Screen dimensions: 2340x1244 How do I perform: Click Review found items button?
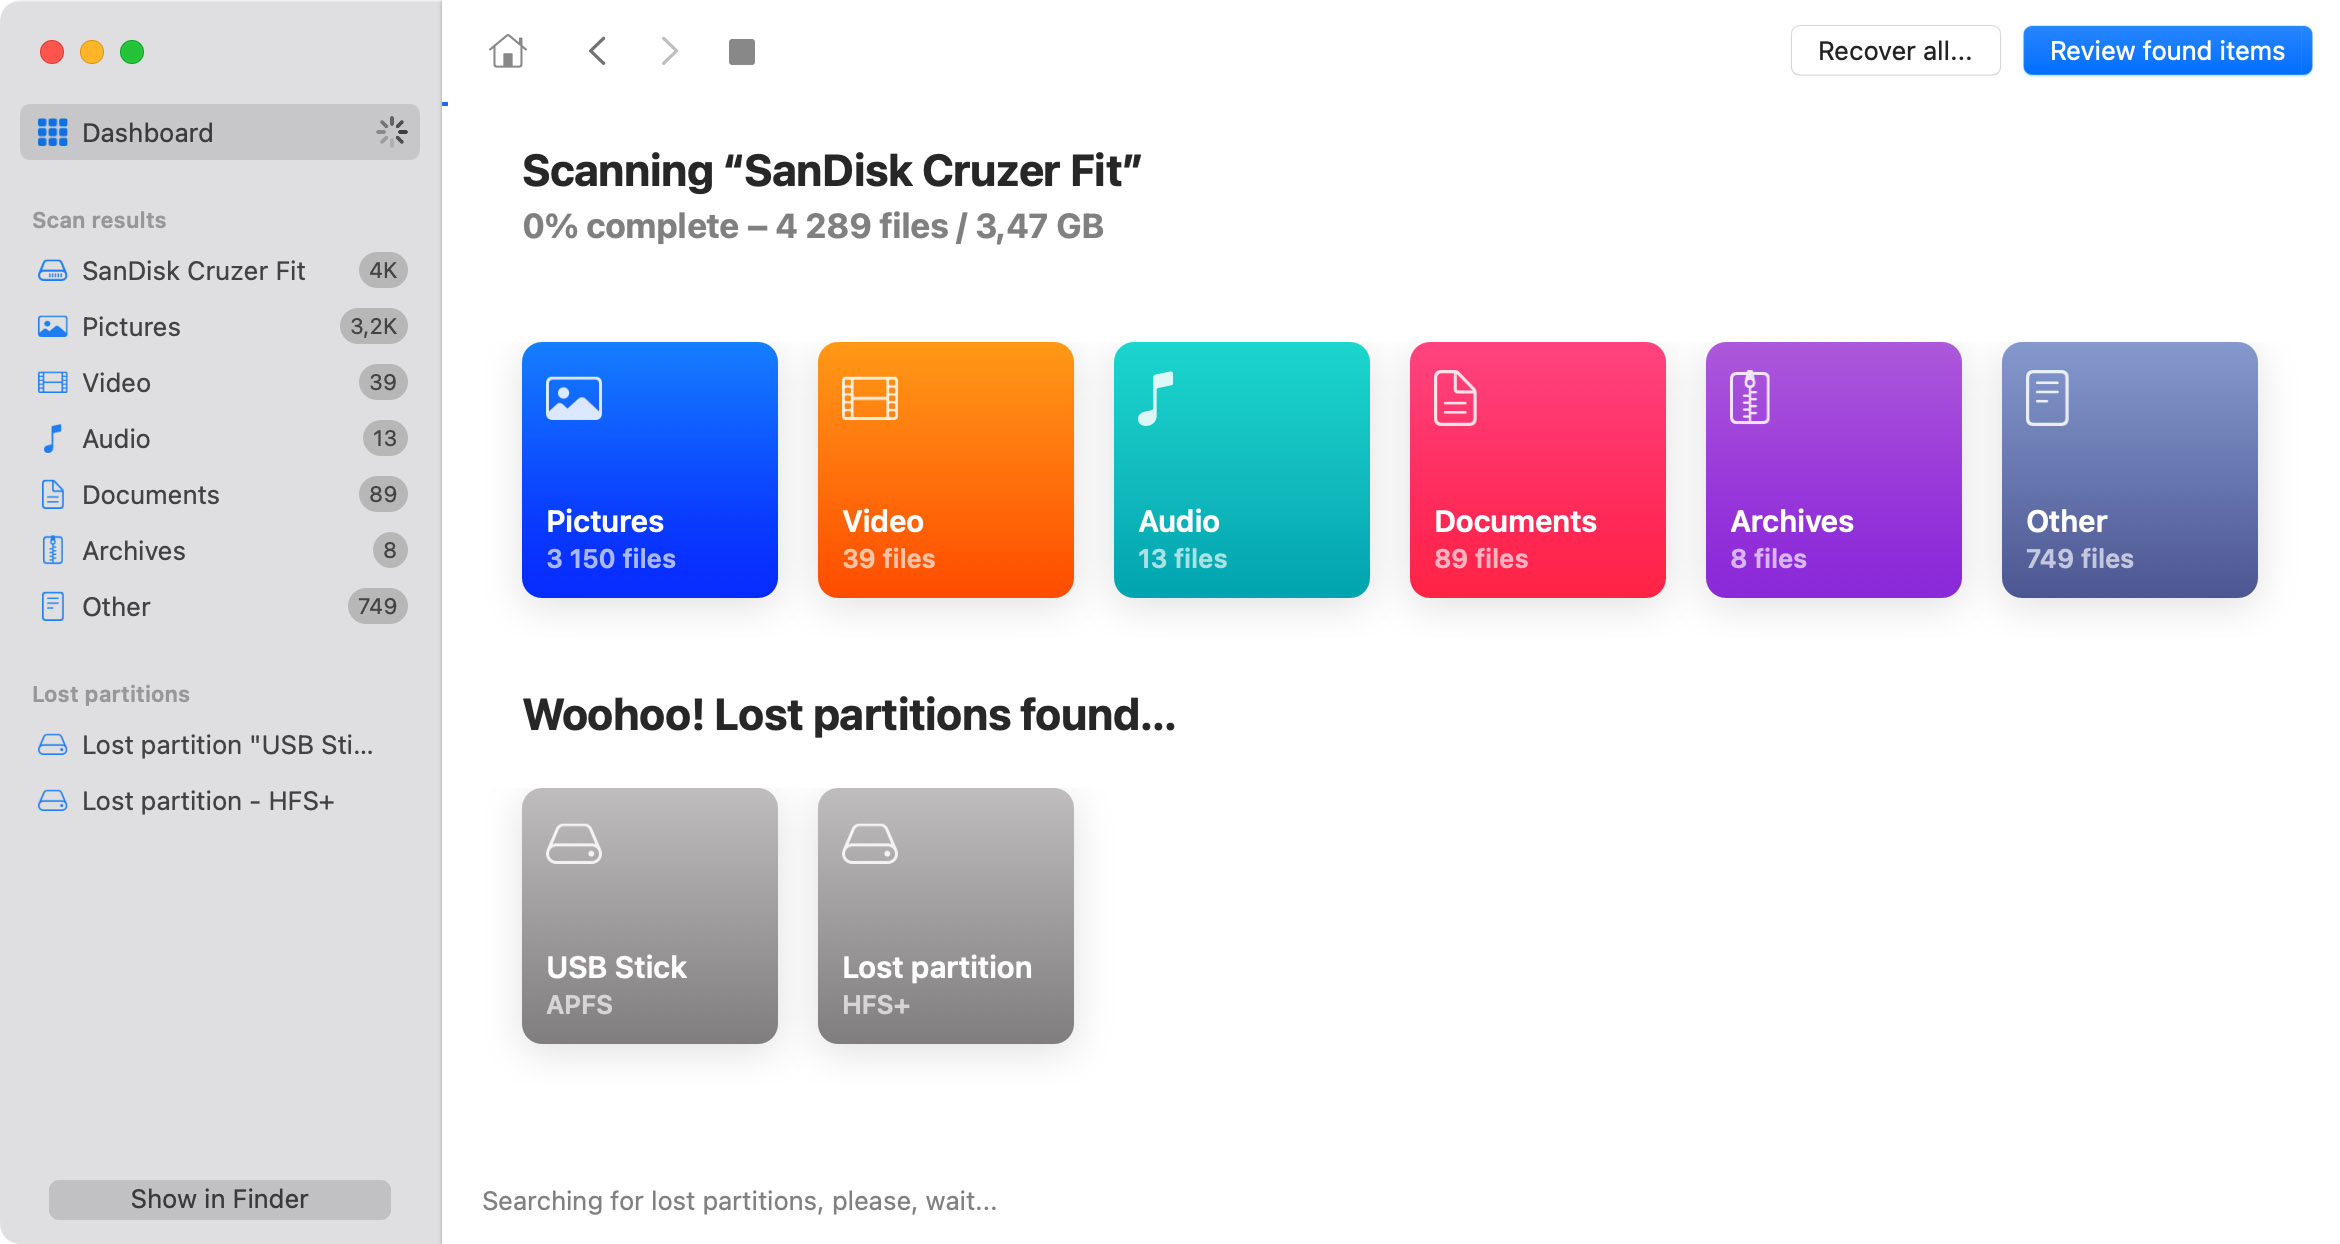pos(2167,51)
